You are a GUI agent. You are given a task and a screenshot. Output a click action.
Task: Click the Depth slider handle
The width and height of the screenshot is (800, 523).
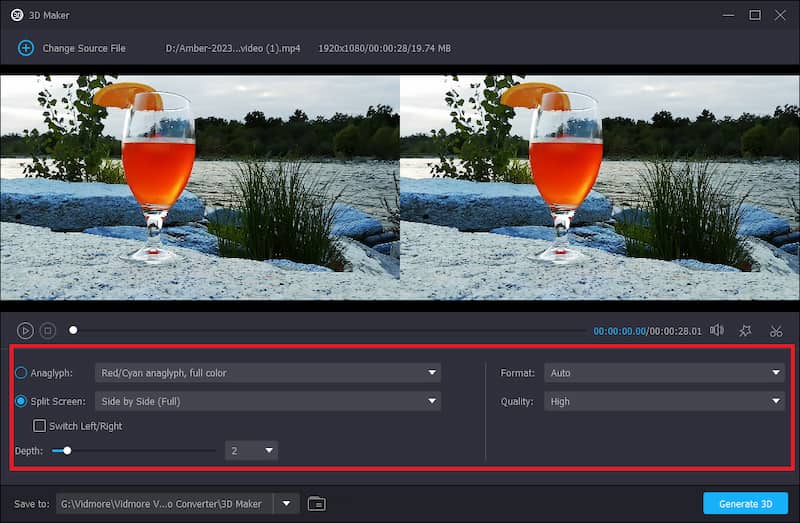pyautogui.click(x=67, y=451)
